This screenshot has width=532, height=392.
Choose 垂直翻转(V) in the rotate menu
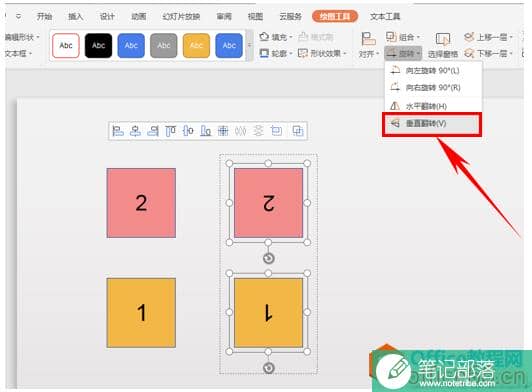431,124
